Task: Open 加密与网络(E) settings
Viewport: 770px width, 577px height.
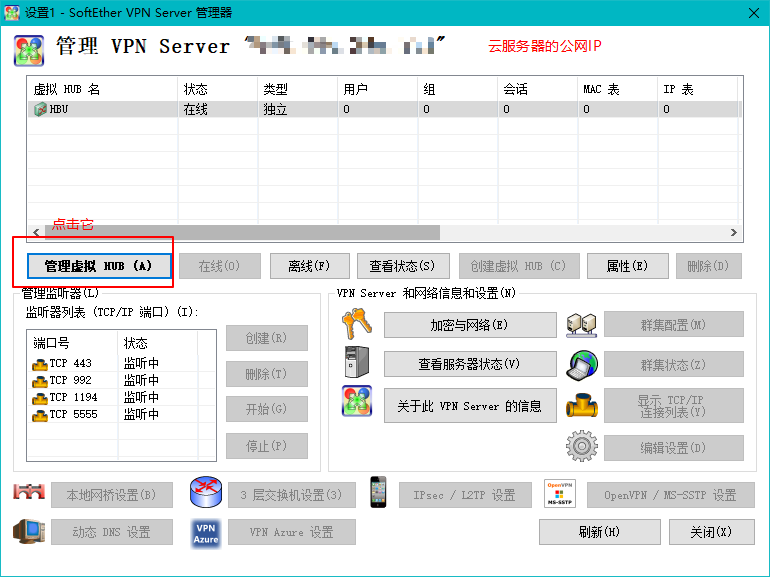Action: [470, 325]
